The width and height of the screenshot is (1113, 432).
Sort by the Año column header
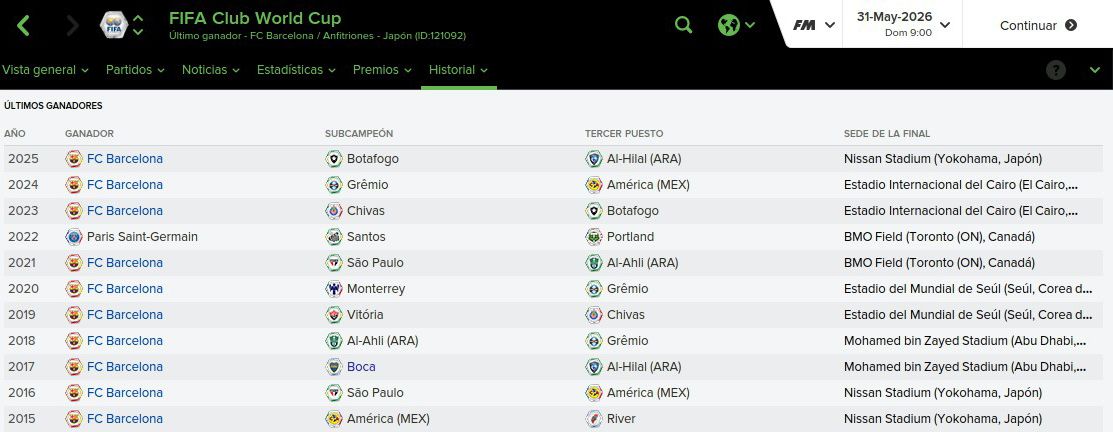point(14,133)
